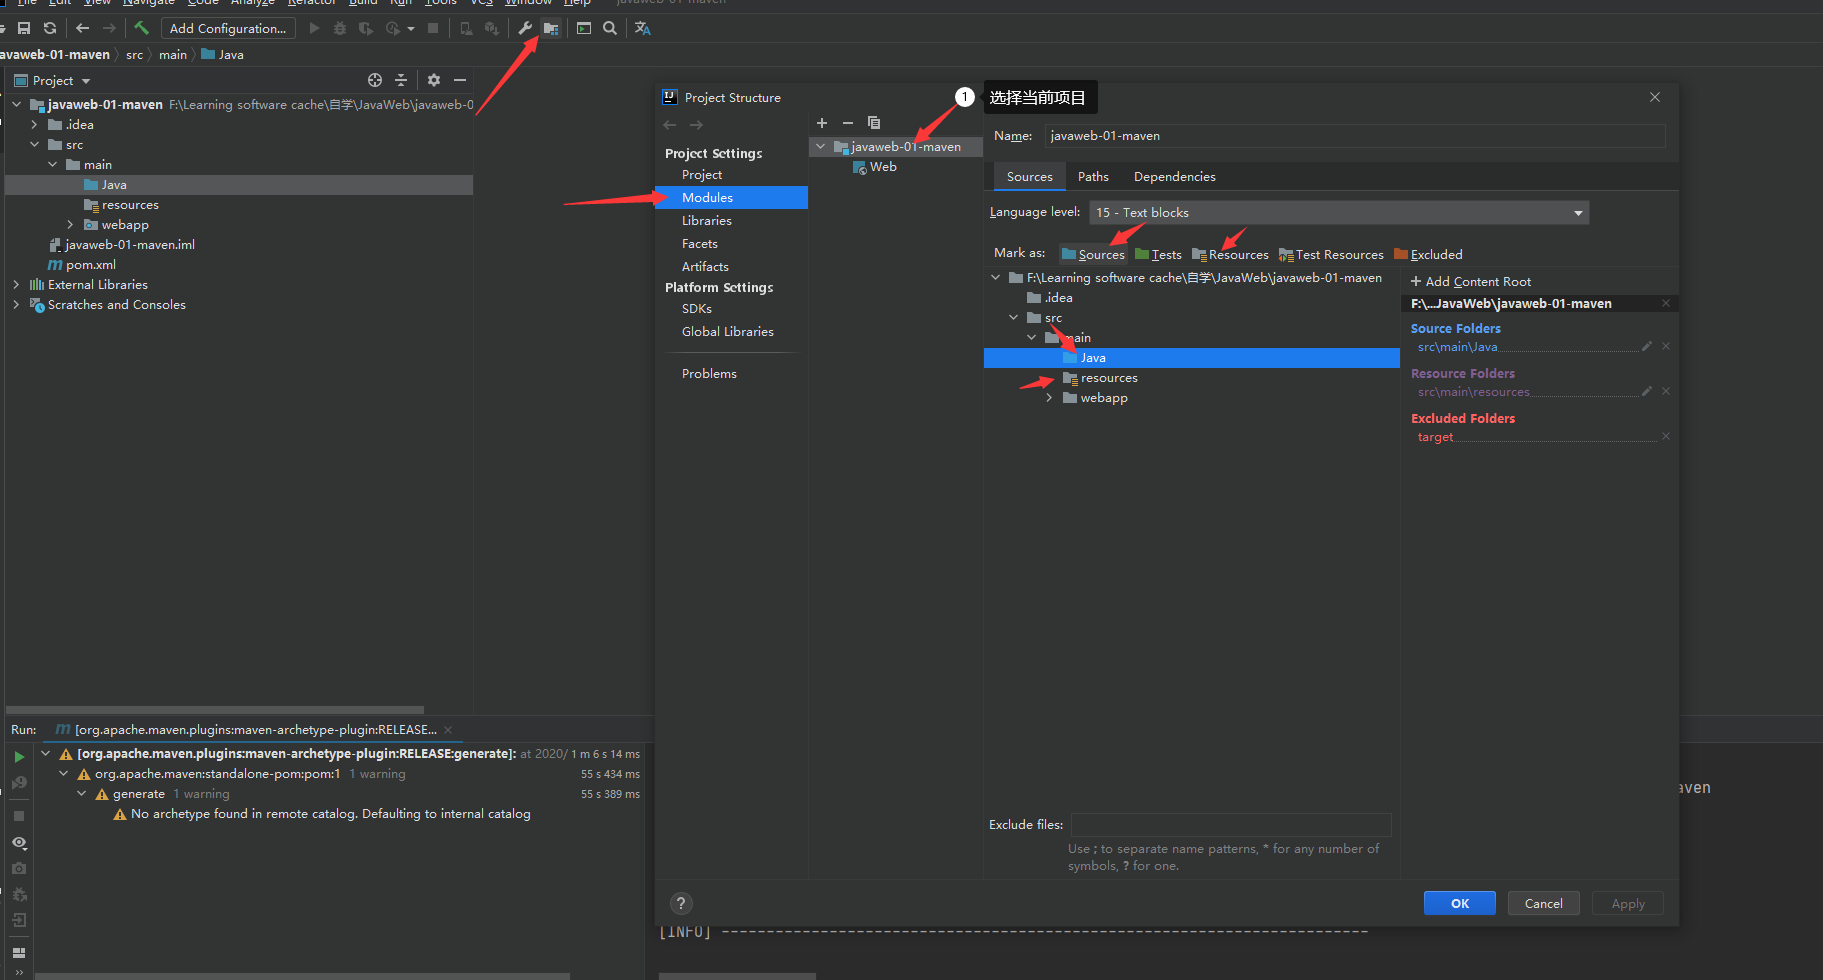The height and width of the screenshot is (980, 1823).
Task: Remove selected module with minus icon
Action: 848,123
